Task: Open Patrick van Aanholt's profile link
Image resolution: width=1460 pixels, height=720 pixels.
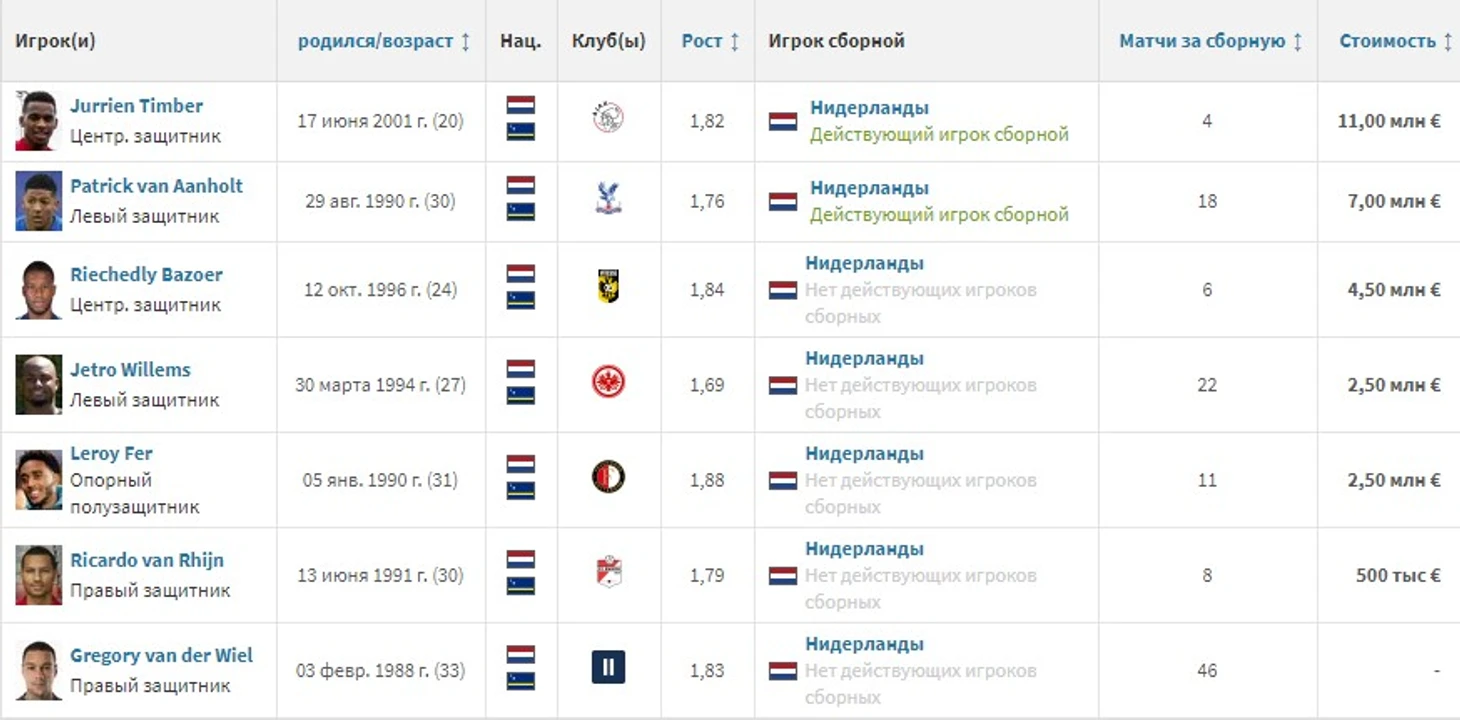Action: (156, 186)
